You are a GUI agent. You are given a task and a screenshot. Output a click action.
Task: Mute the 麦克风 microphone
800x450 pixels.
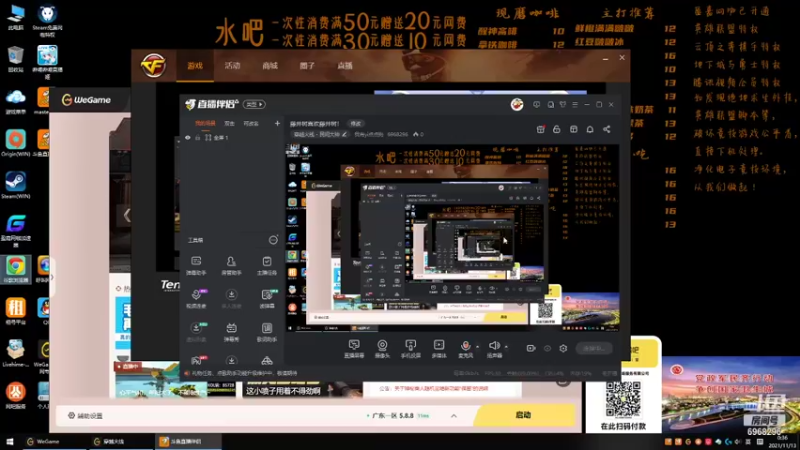coord(465,349)
